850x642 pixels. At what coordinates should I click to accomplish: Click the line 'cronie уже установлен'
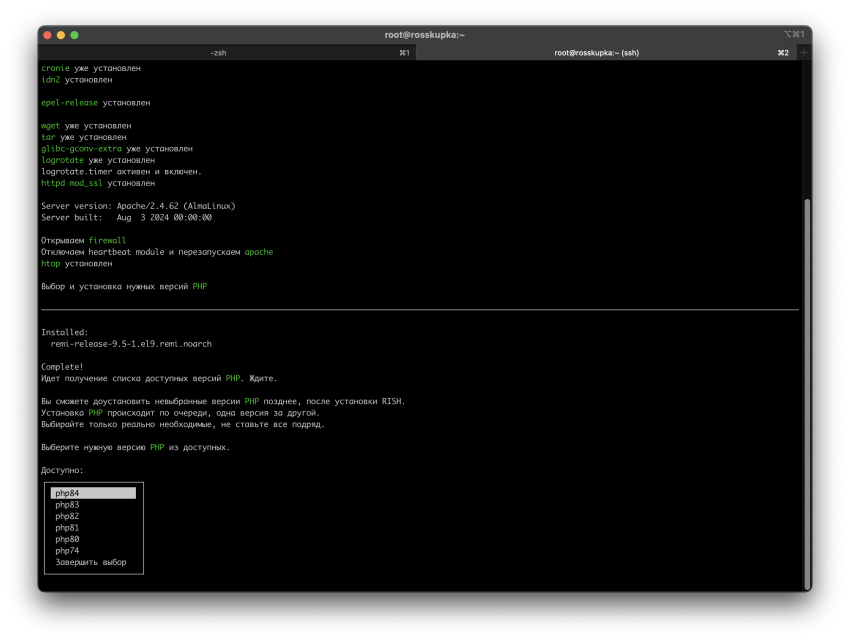coord(91,68)
